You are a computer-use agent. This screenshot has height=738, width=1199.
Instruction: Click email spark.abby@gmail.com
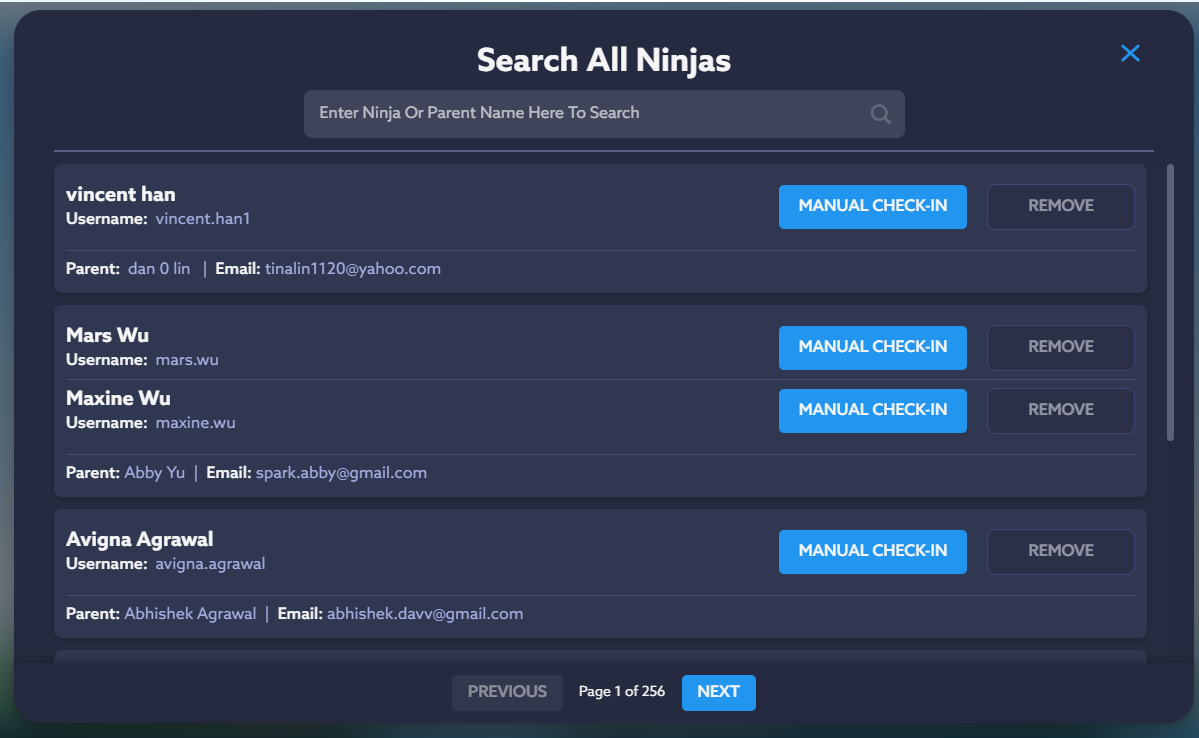pos(341,473)
